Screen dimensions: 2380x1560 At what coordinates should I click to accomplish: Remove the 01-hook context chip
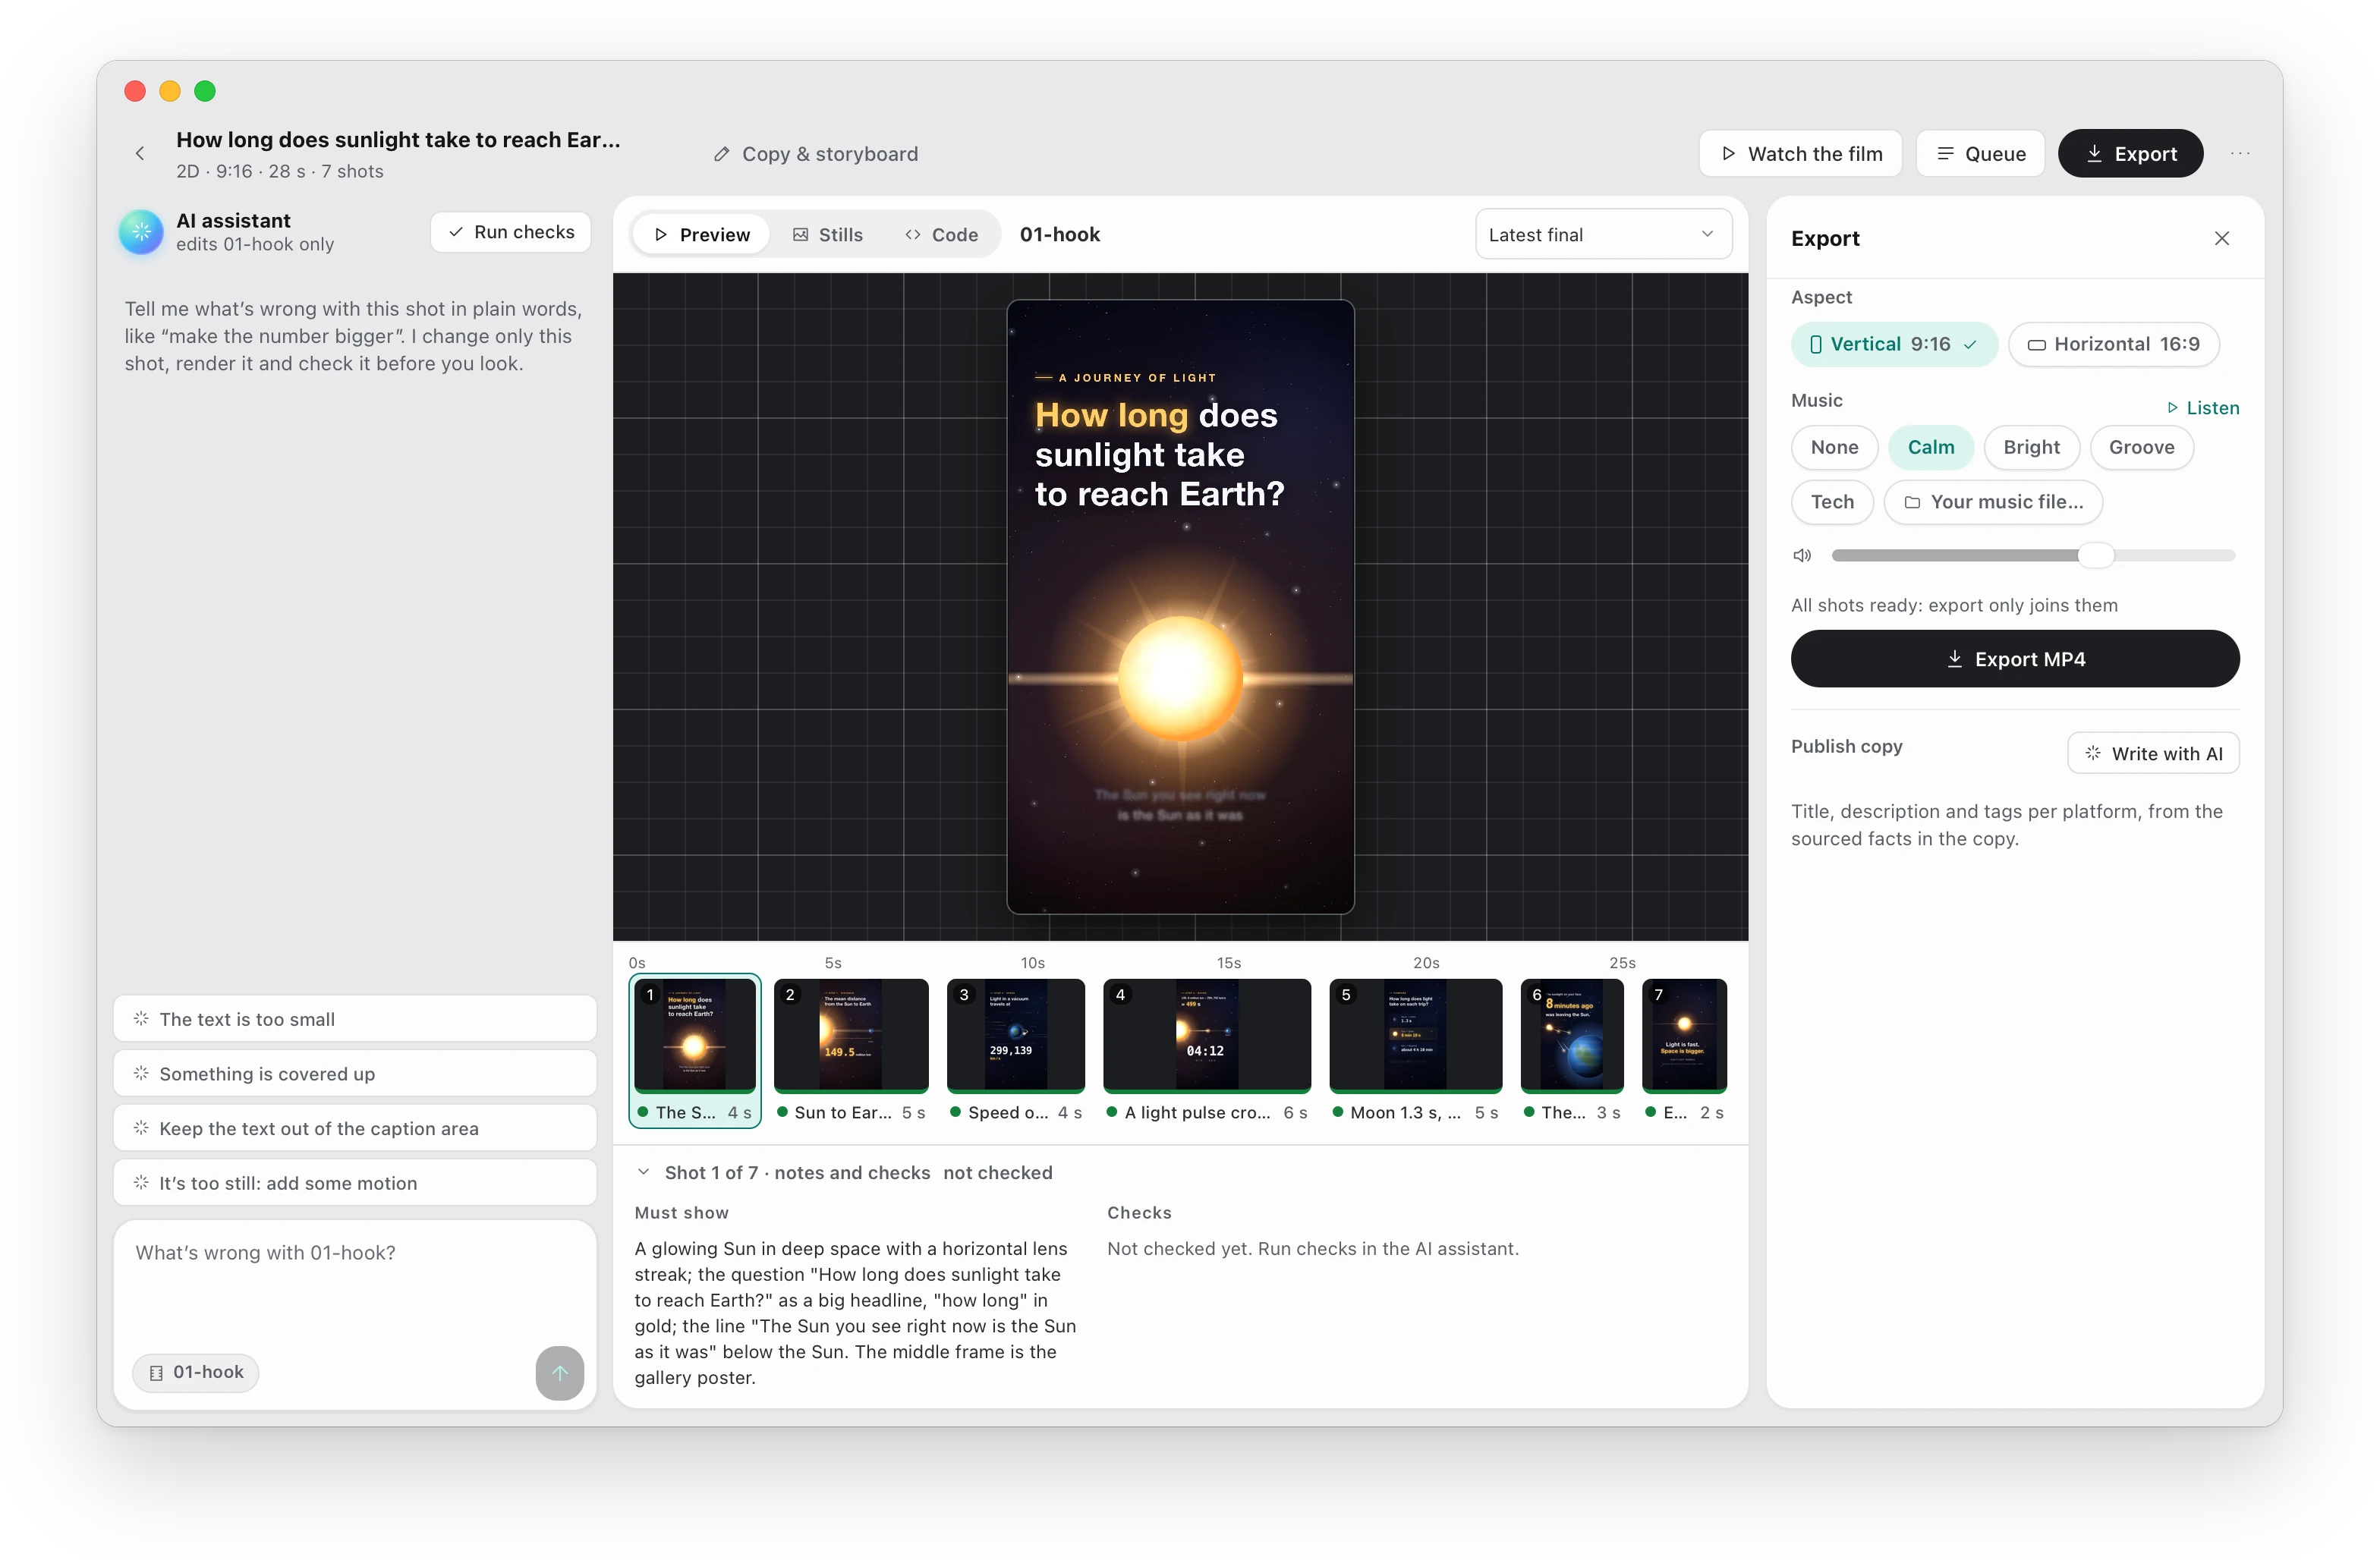tap(196, 1372)
